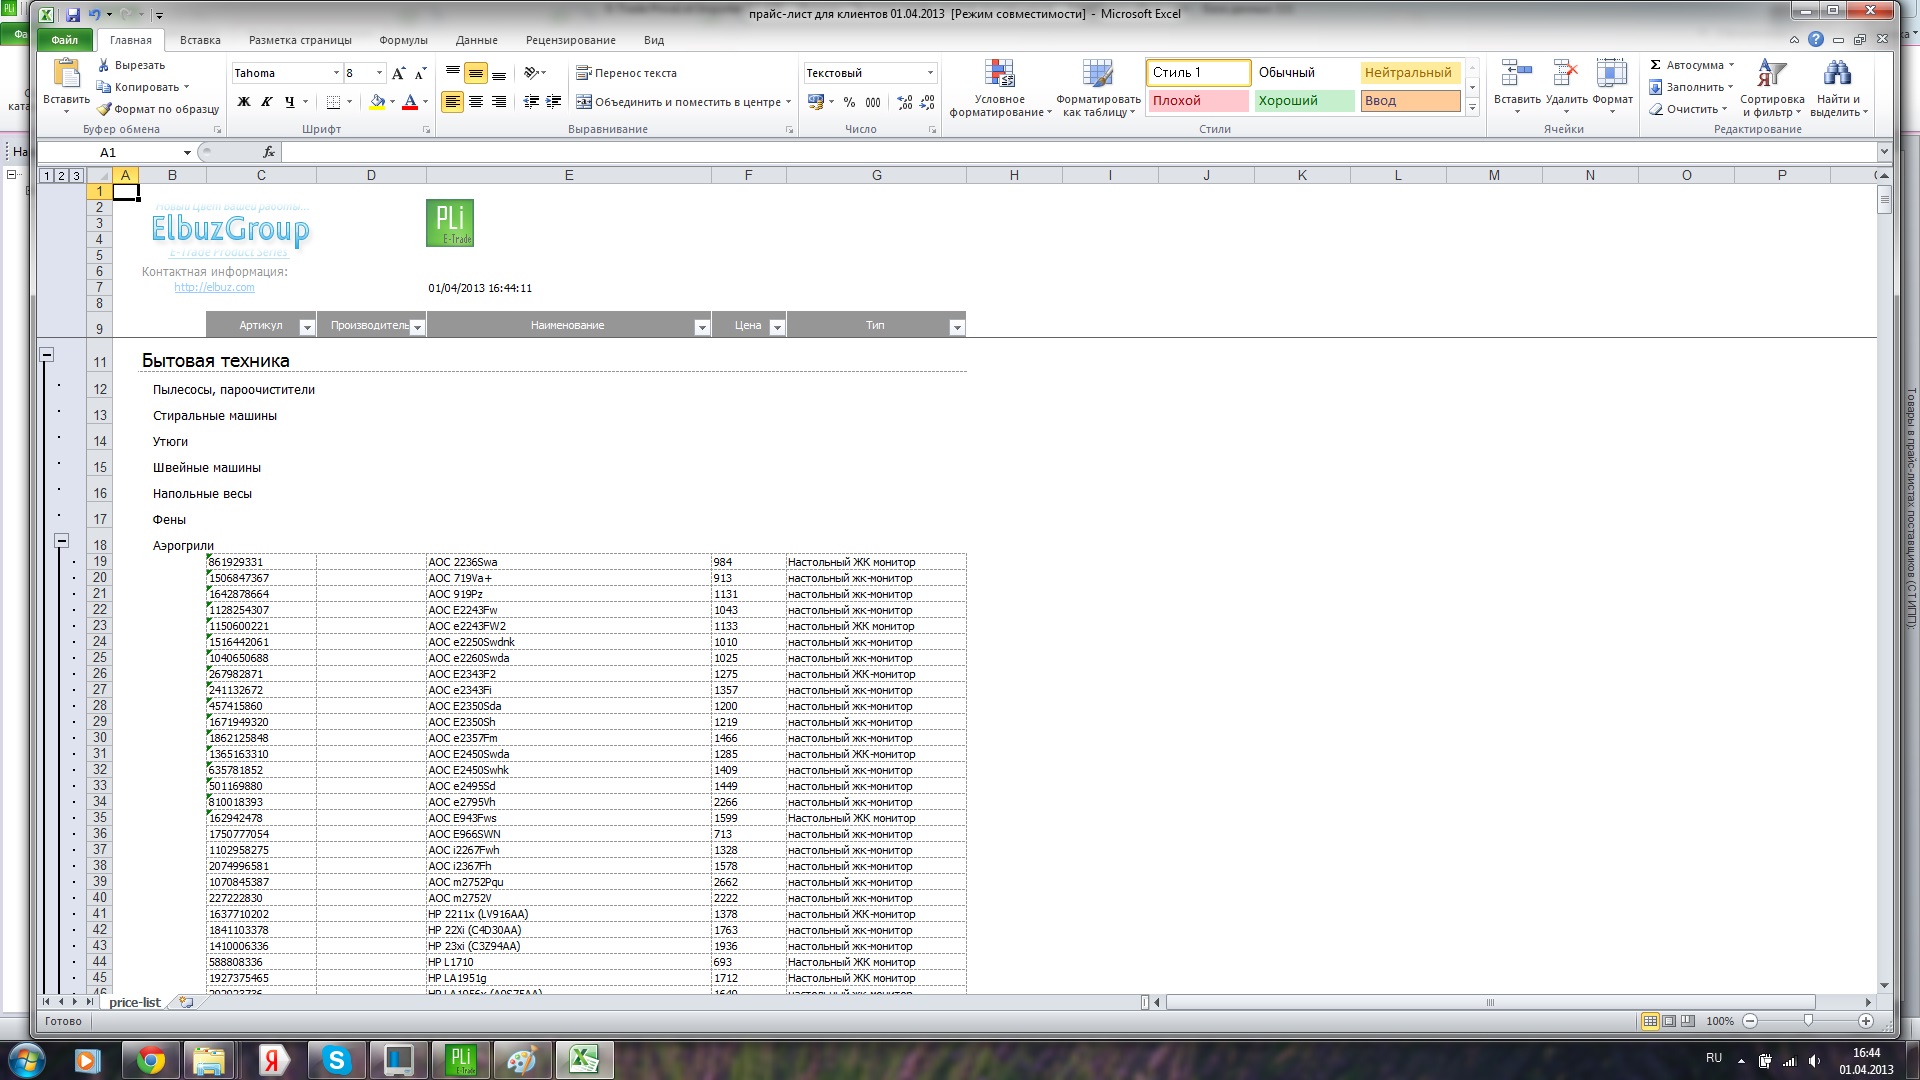1920x1080 pixels.
Task: Open the font name dropdown (Tahoma)
Action: pos(336,73)
